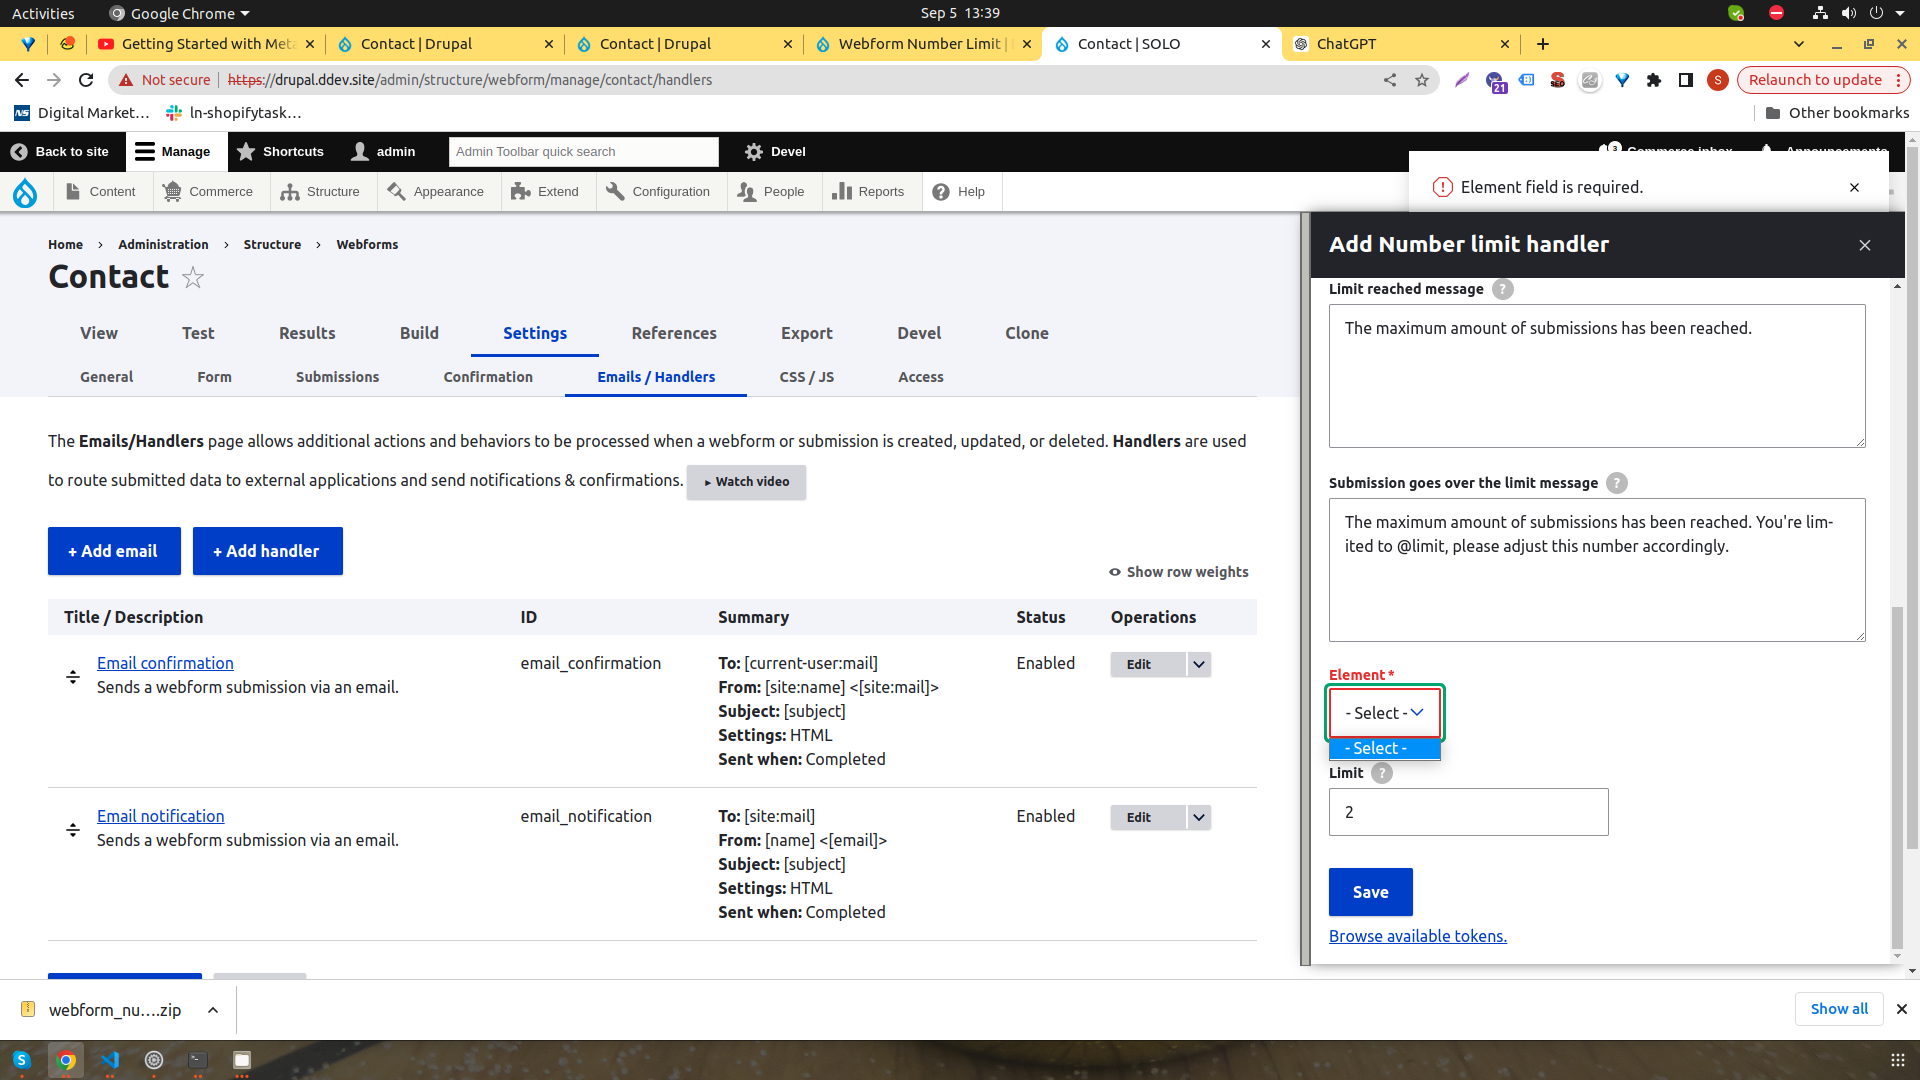1920x1080 pixels.
Task: Open the ChatGPT browser tab
Action: [x=1350, y=44]
